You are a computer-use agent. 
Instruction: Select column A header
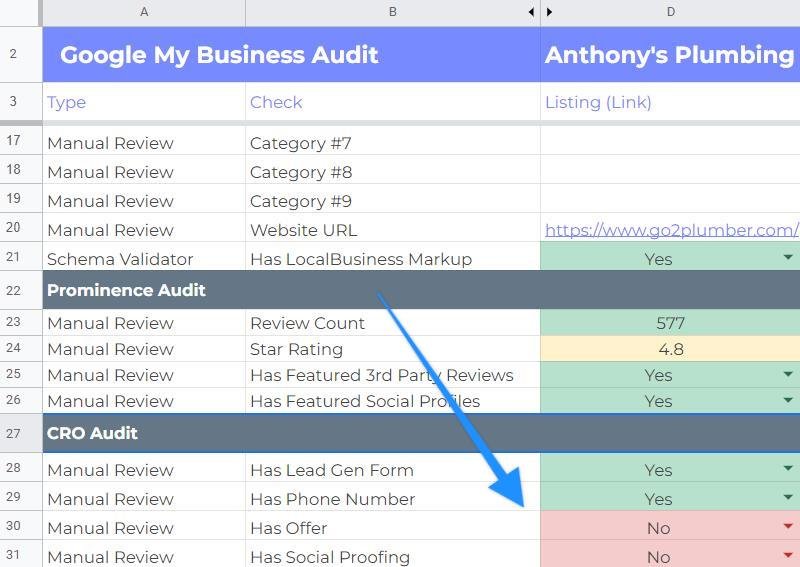[144, 12]
